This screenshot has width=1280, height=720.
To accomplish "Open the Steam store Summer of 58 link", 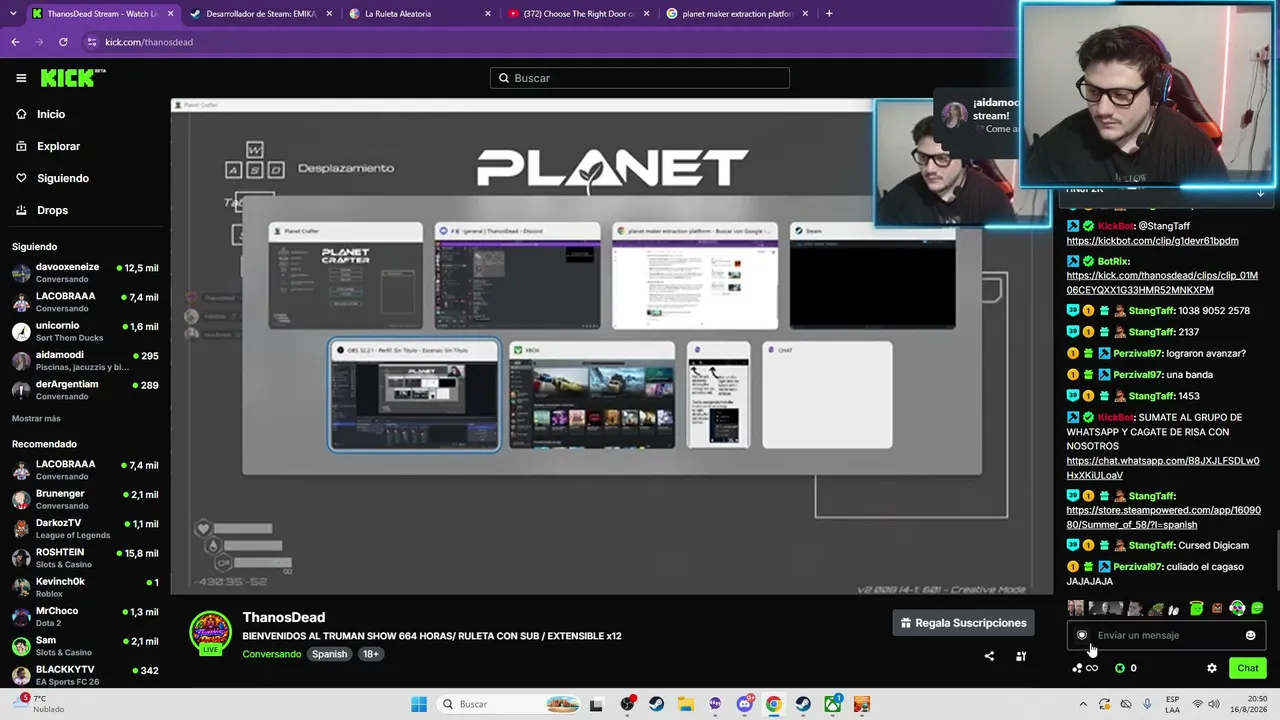I will click(x=1163, y=517).
